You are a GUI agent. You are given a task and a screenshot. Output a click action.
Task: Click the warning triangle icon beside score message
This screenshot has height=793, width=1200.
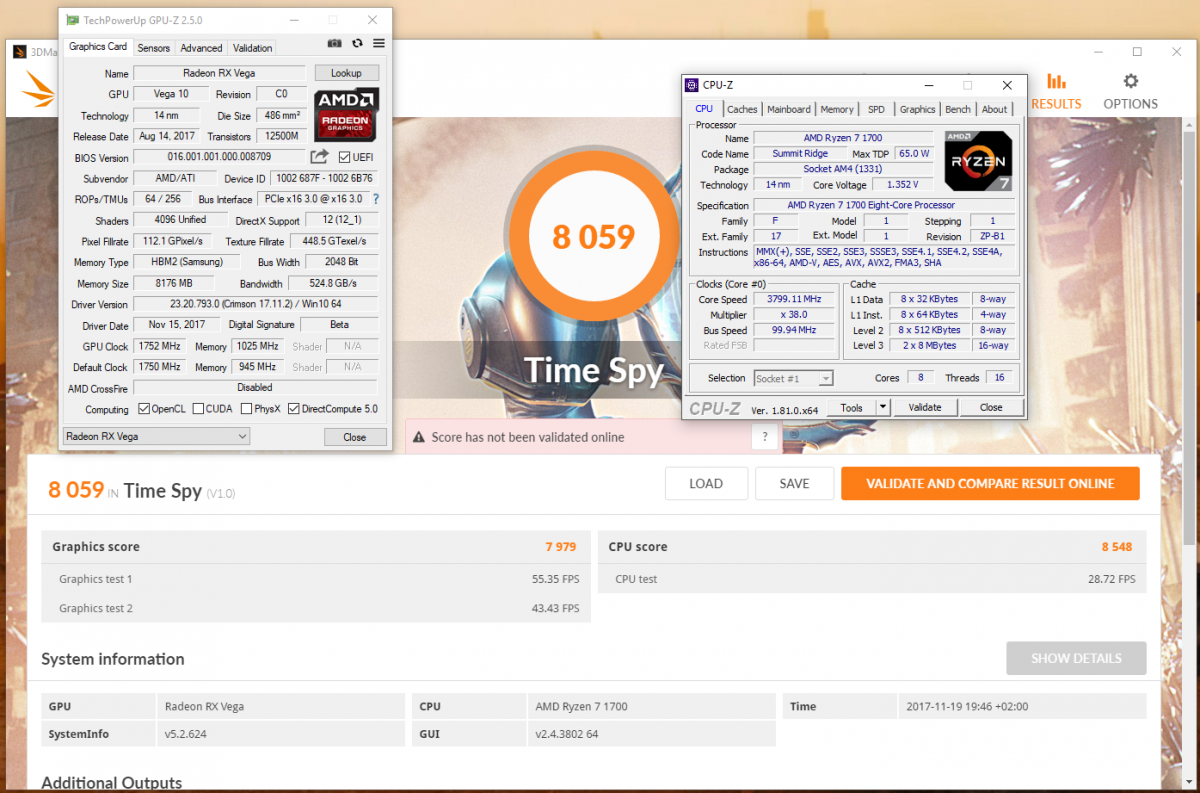pyautogui.click(x=420, y=437)
